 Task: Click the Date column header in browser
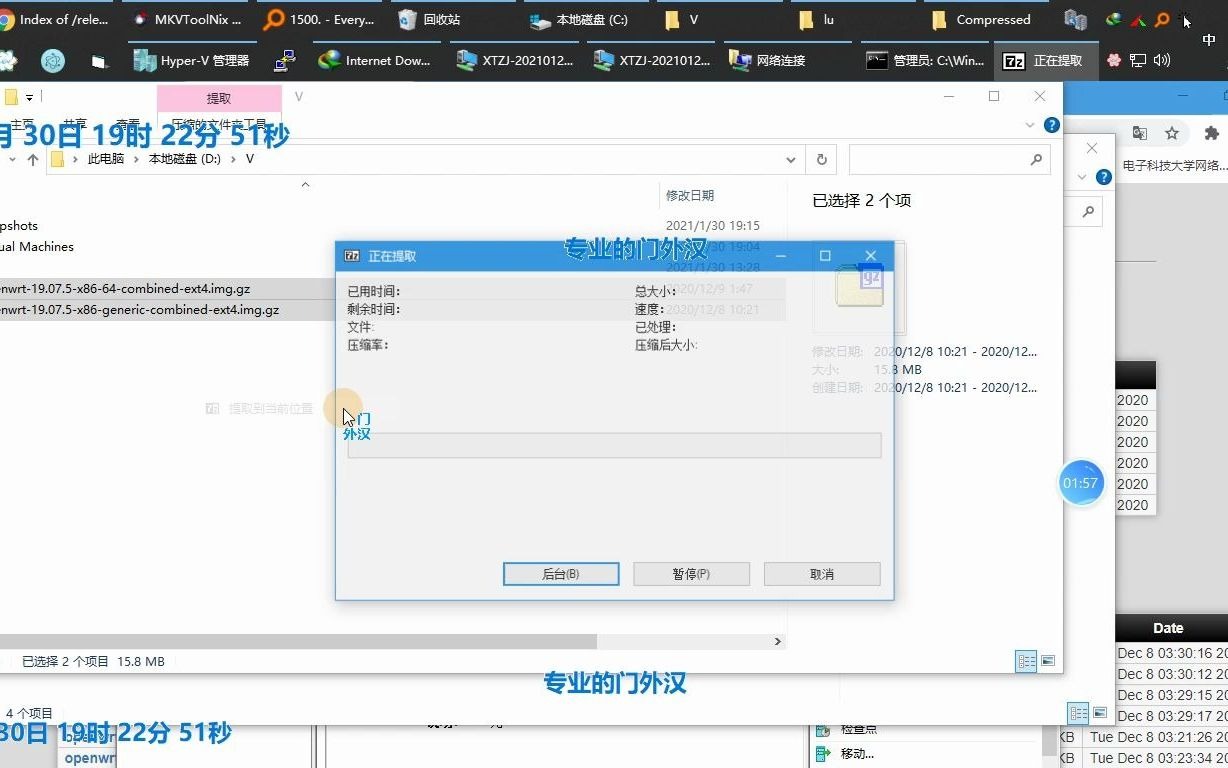pyautogui.click(x=1168, y=628)
